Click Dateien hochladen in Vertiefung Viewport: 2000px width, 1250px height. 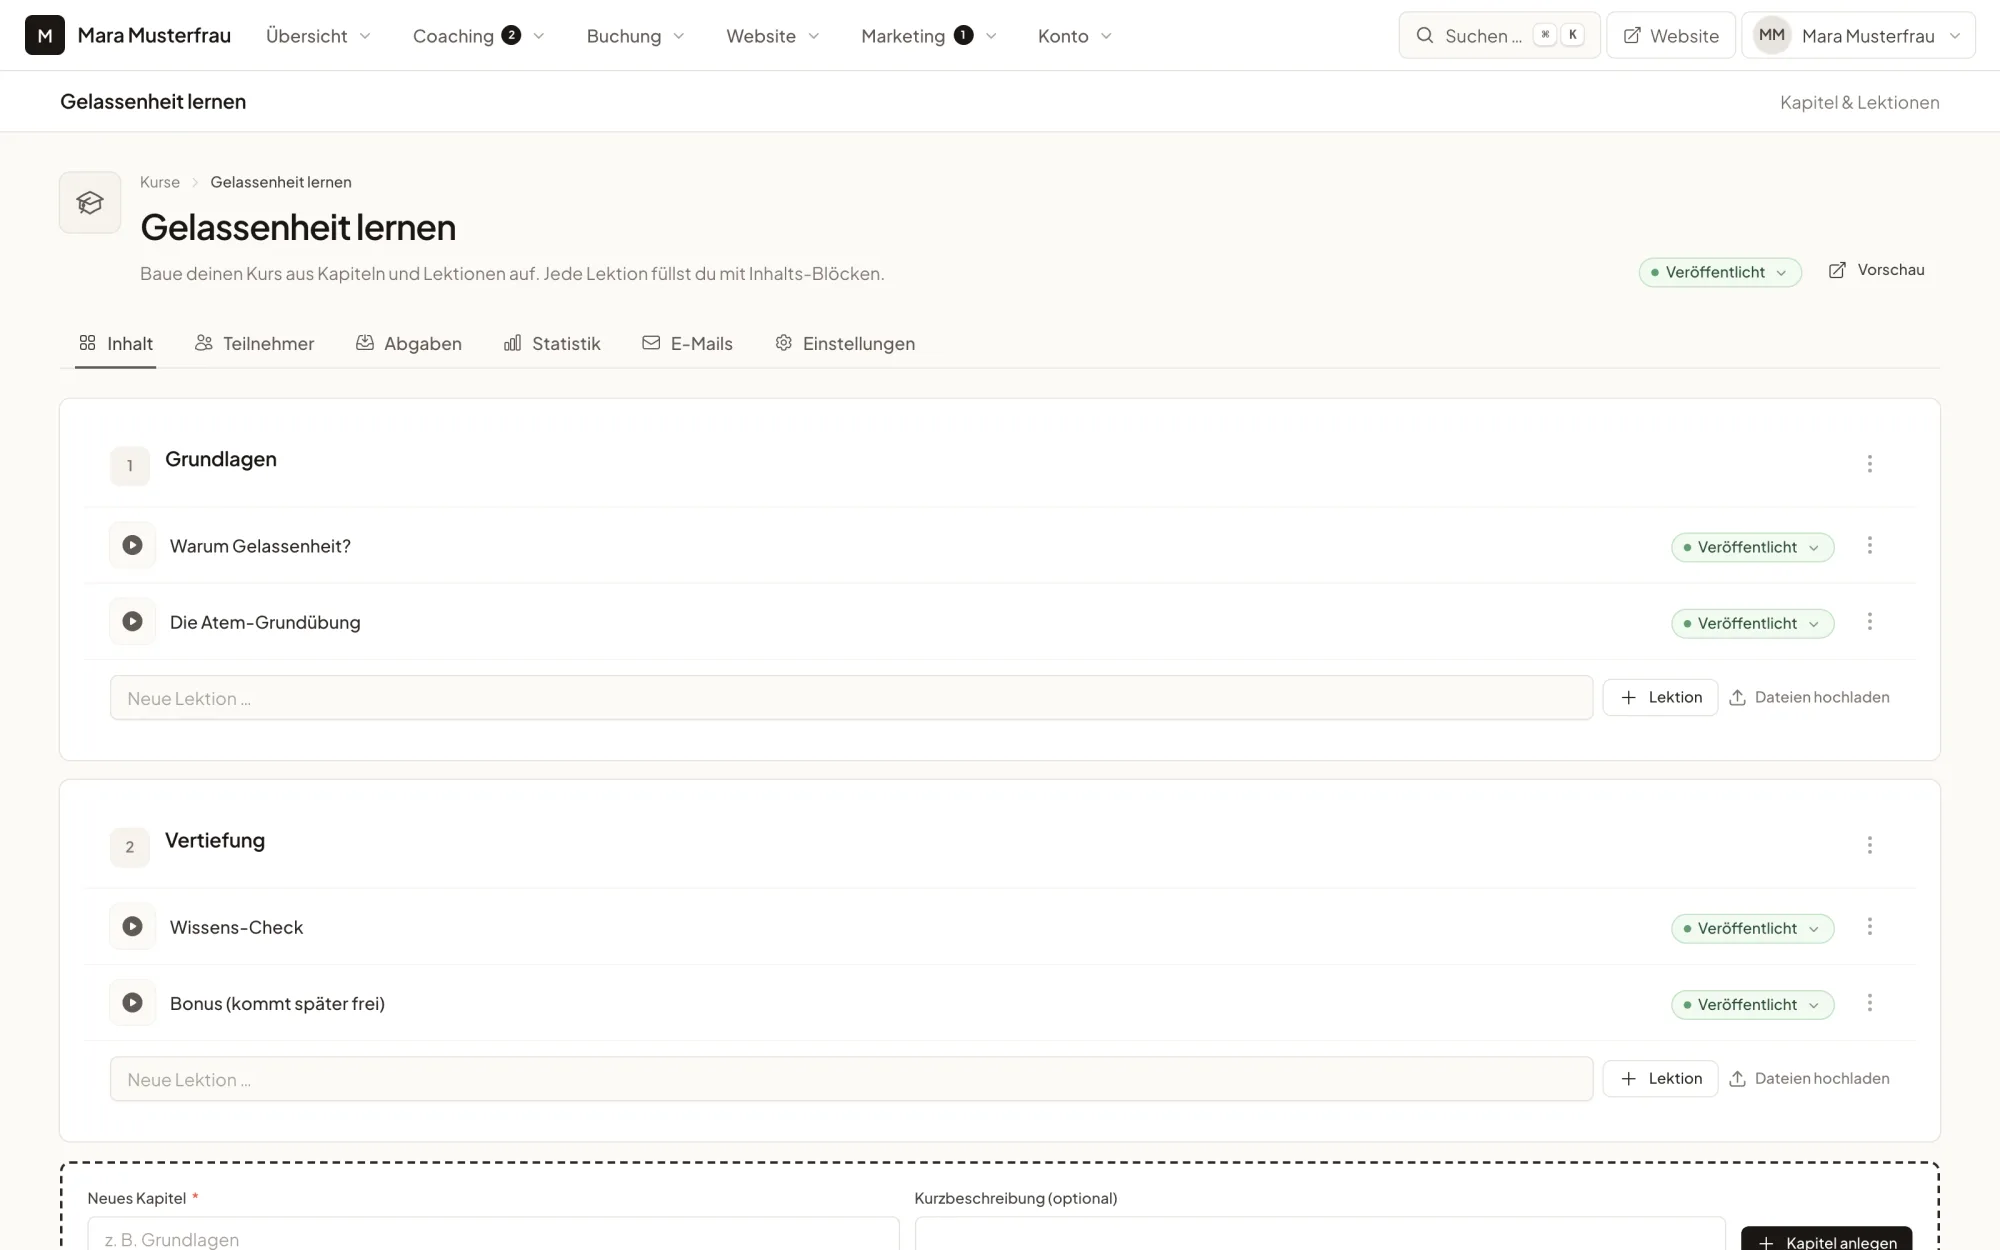pos(1809,1078)
